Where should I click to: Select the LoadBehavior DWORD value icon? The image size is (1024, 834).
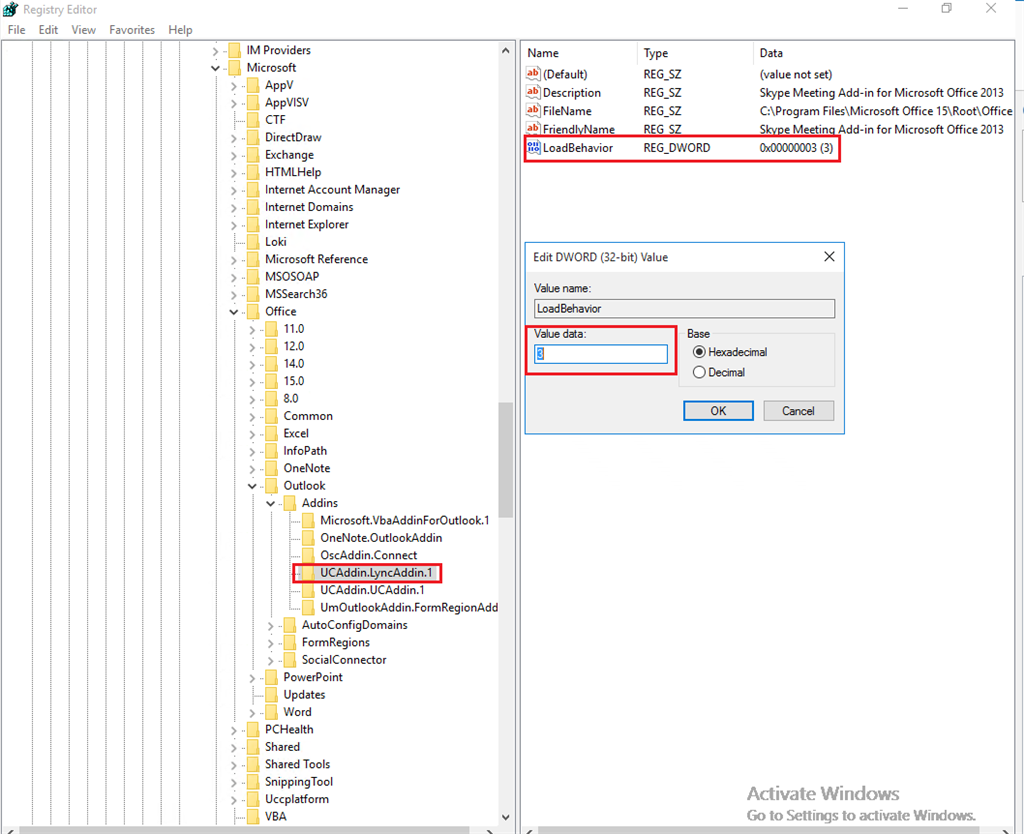[x=534, y=148]
